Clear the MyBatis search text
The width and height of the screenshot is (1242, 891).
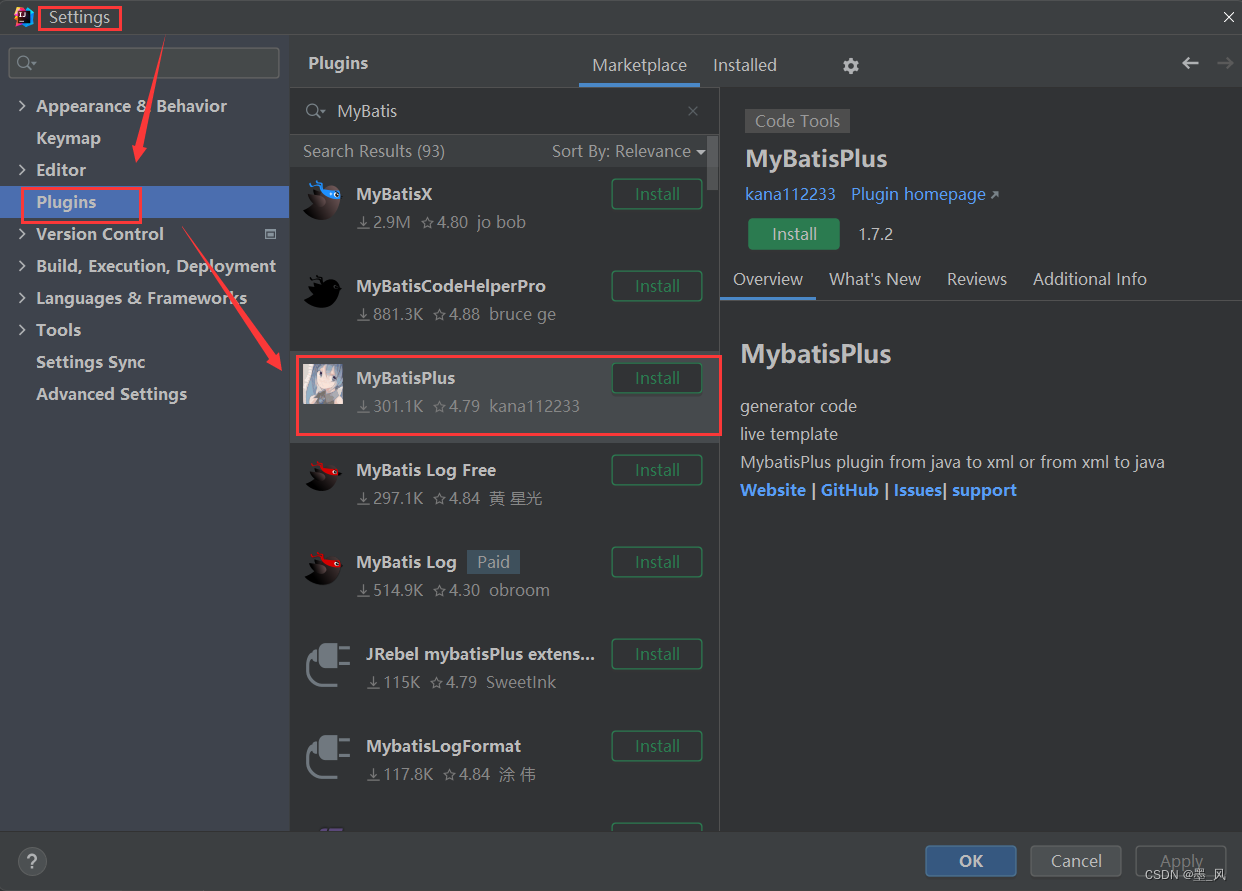pos(693,111)
